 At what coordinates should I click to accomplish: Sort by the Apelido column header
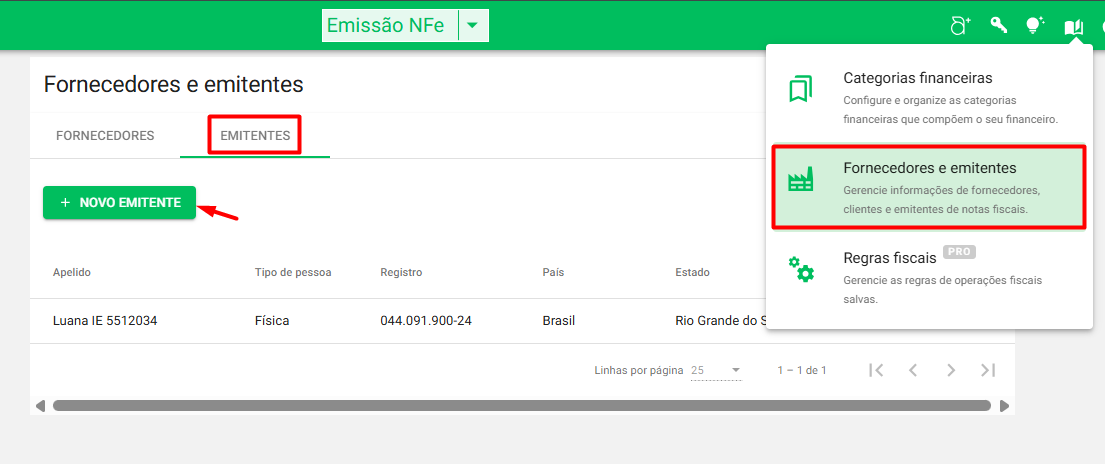coord(72,272)
